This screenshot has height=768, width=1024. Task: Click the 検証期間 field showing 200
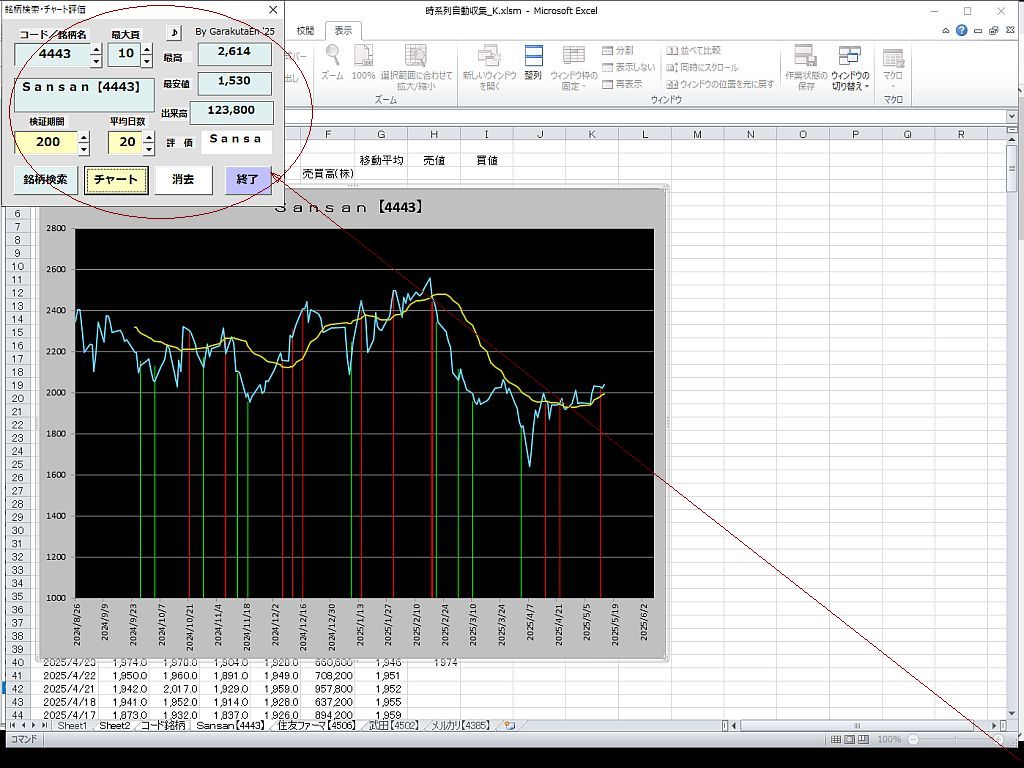46,142
